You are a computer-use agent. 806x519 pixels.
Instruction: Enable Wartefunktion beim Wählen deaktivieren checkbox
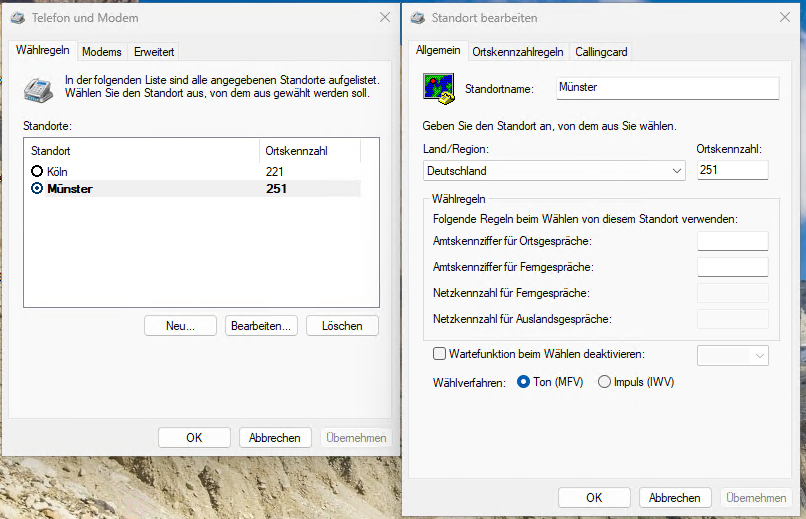[x=439, y=354]
